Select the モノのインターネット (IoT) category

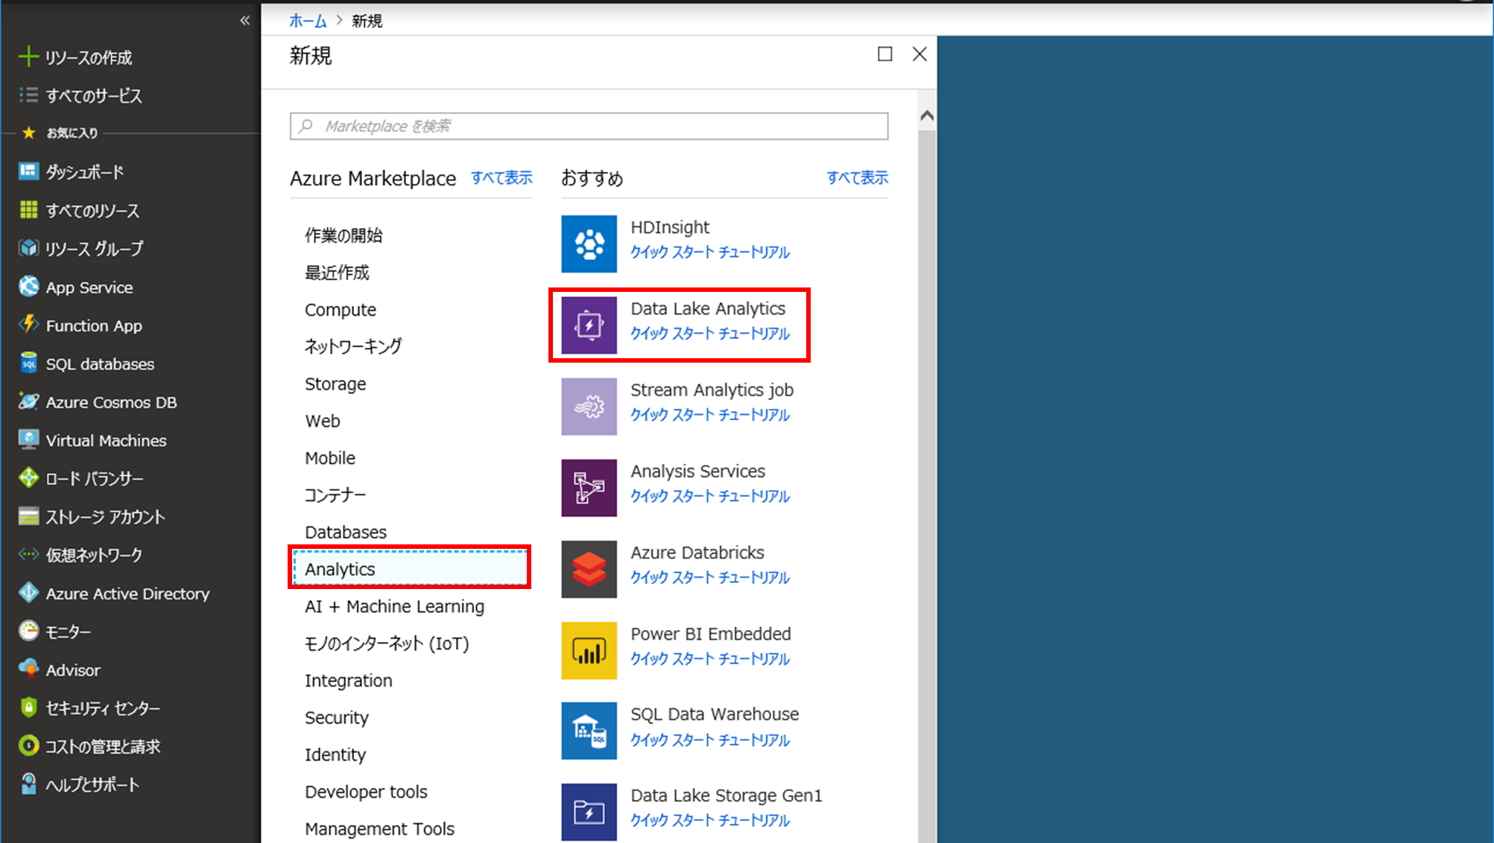(387, 643)
